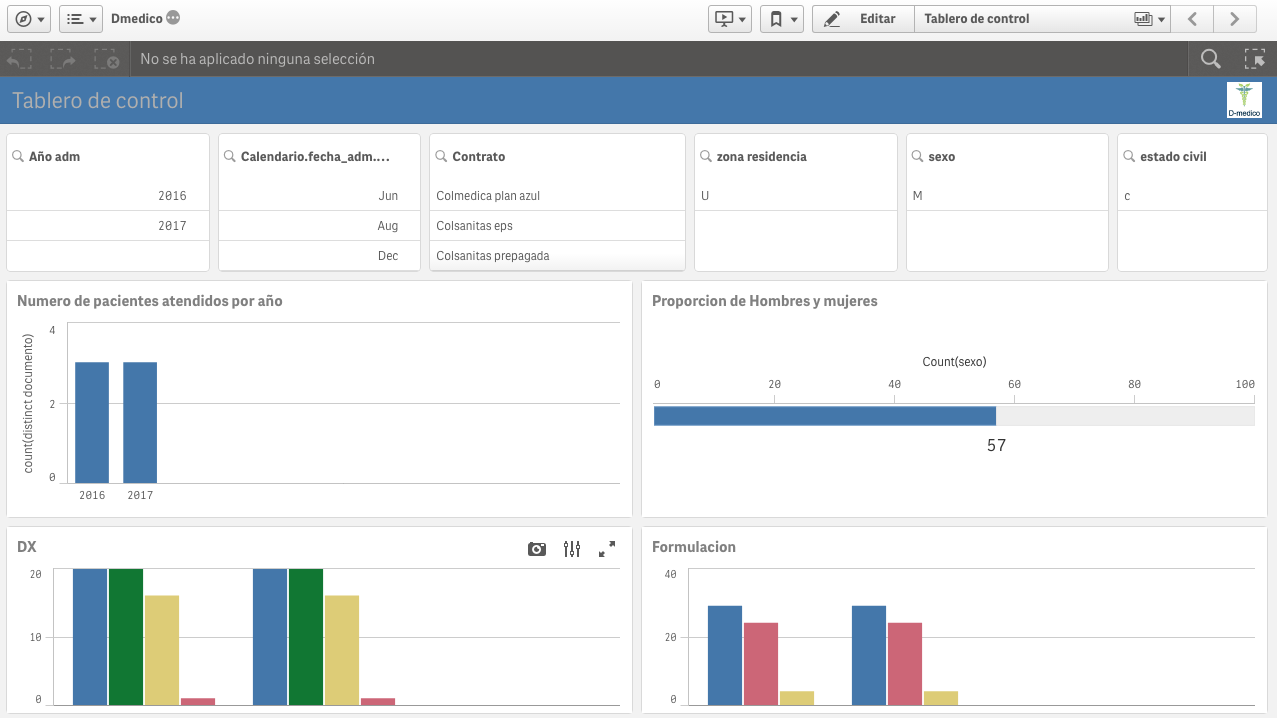Click the first blue bar in Formulacion chart
1277x718 pixels.
(725, 655)
